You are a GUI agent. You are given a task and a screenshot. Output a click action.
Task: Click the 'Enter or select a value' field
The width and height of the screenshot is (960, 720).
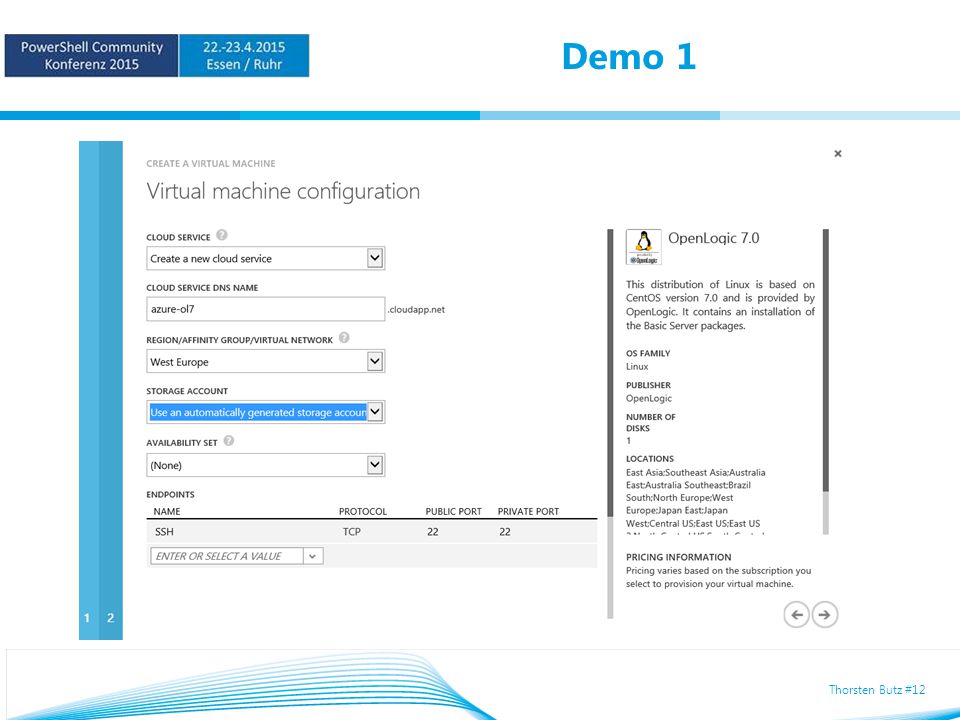click(227, 556)
